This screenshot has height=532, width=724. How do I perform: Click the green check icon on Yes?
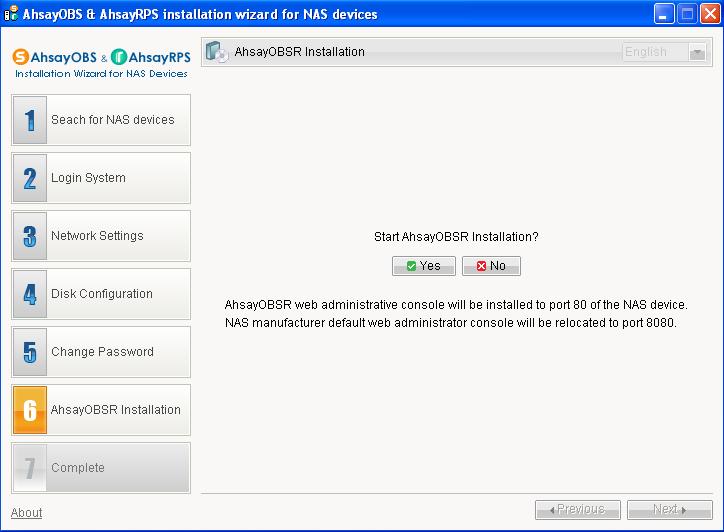click(x=411, y=266)
